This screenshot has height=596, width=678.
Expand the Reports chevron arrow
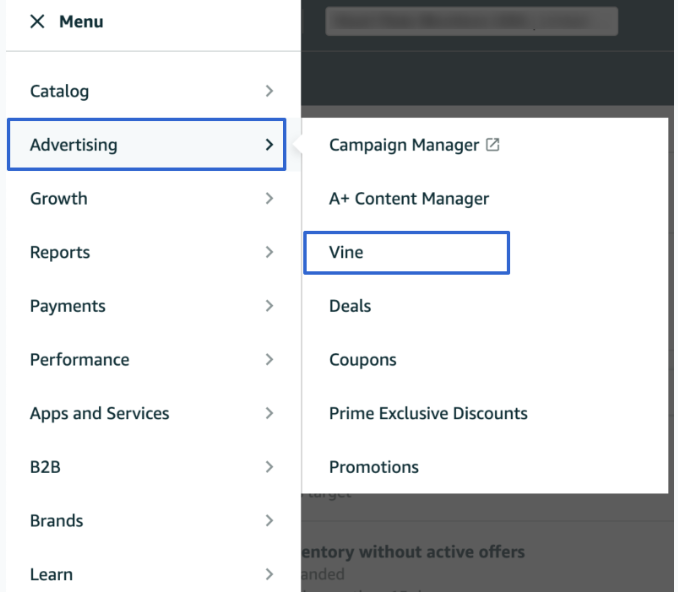point(269,252)
